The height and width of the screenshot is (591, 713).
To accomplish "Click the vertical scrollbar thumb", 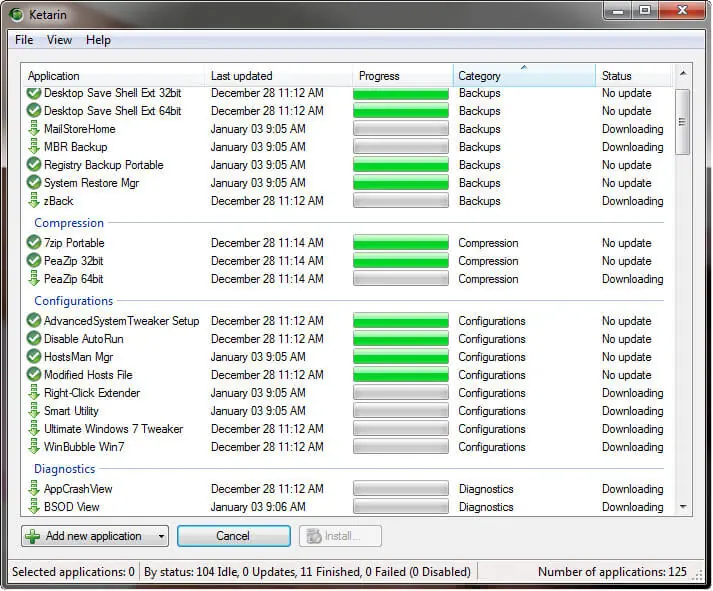I will (682, 122).
